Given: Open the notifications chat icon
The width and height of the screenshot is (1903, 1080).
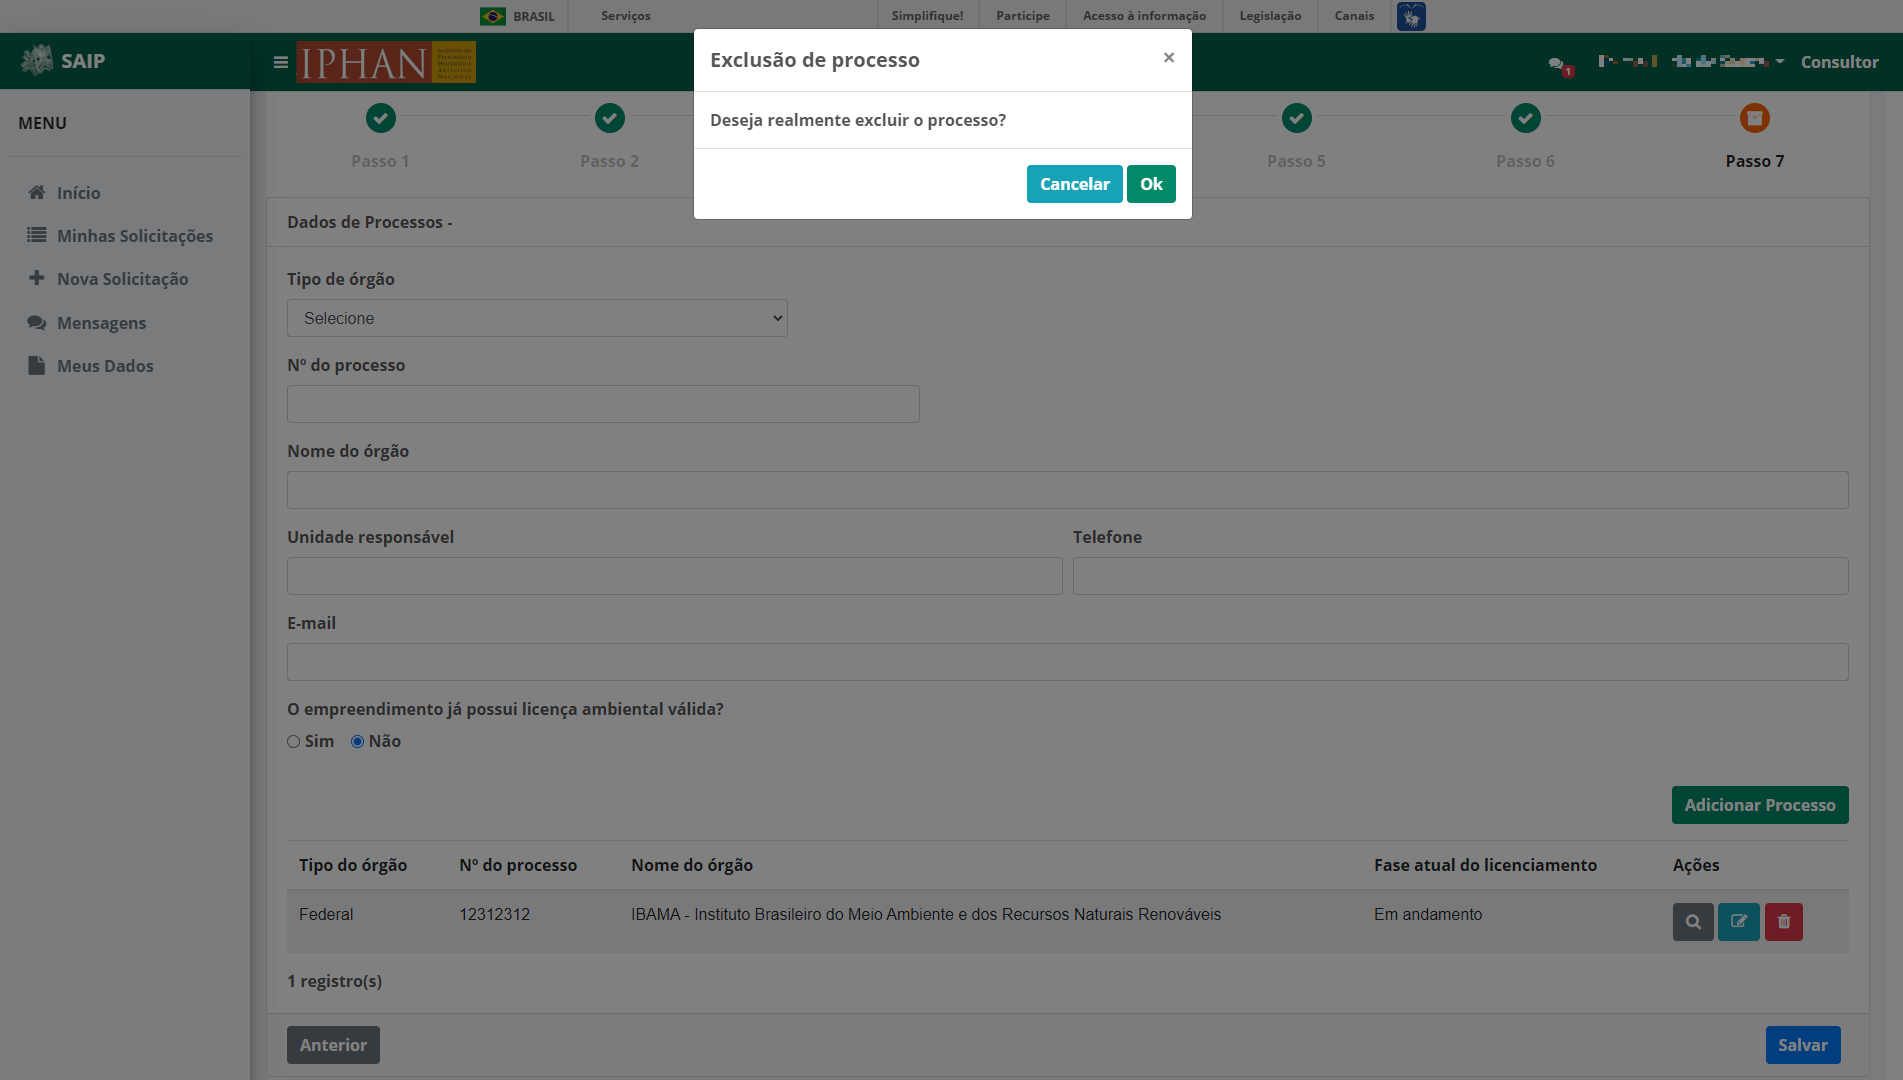Looking at the screenshot, I should coord(1559,65).
